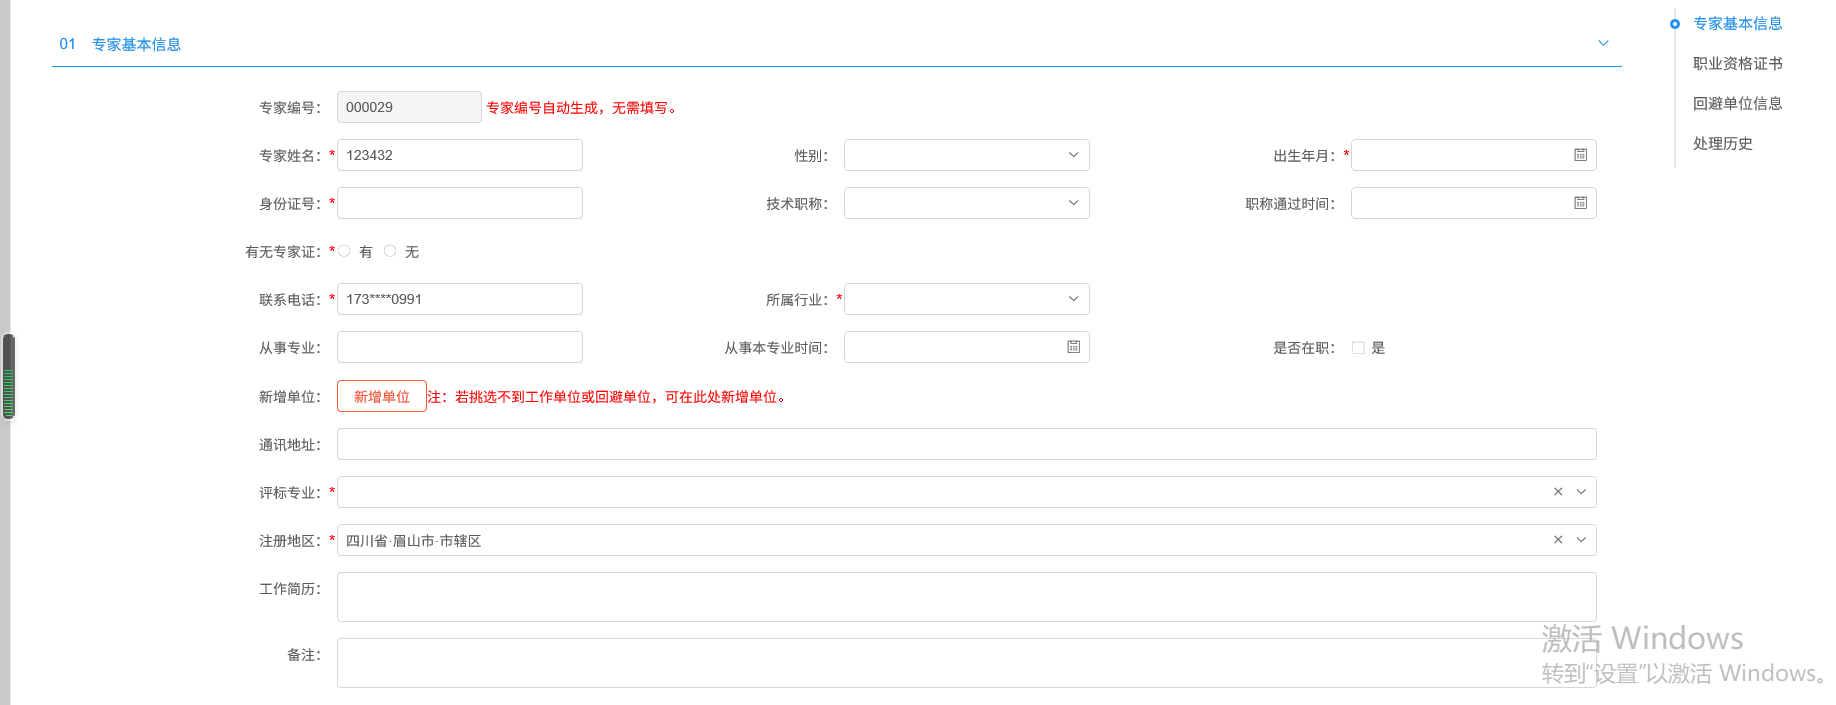Open the 性别 dropdown

(x=966, y=155)
